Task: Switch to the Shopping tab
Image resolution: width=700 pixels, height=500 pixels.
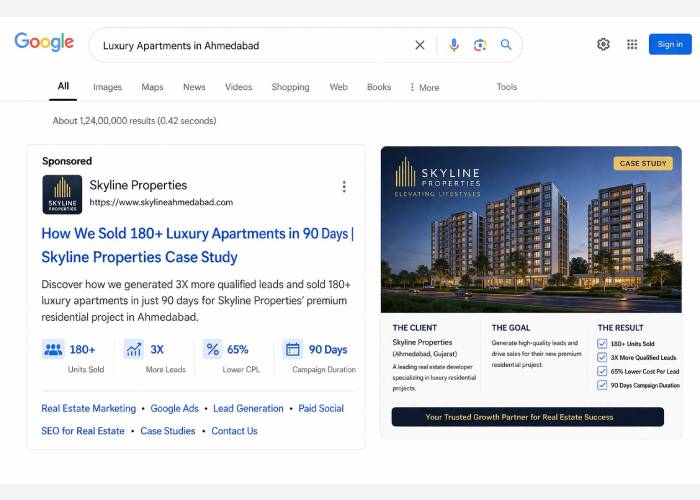Action: click(x=290, y=87)
